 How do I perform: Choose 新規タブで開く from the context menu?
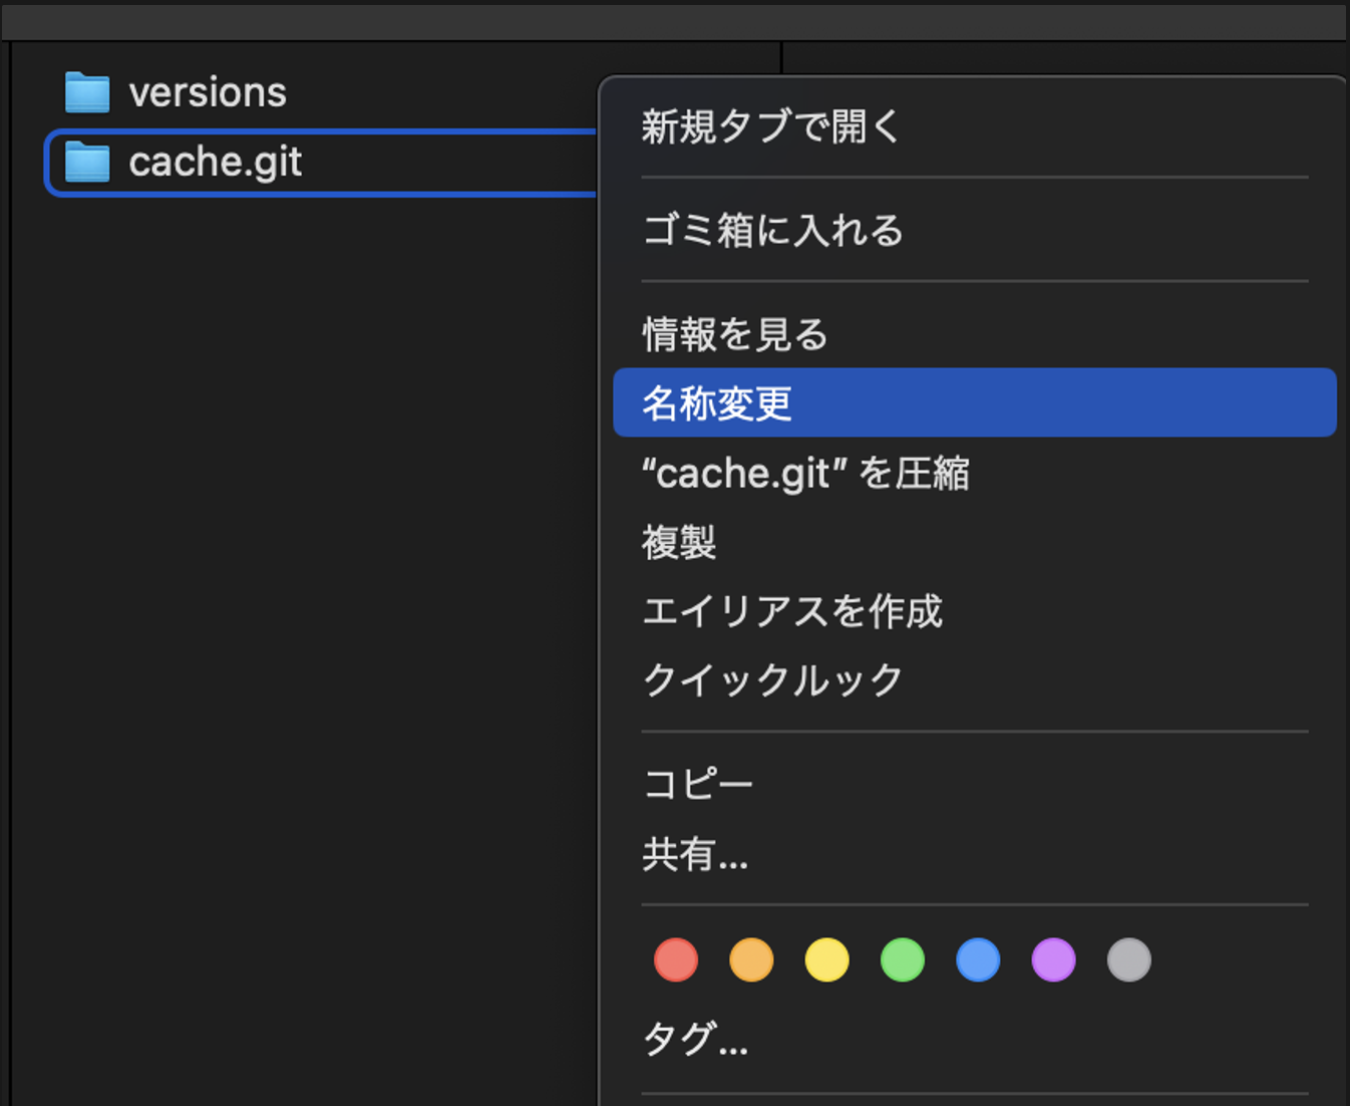(x=770, y=127)
